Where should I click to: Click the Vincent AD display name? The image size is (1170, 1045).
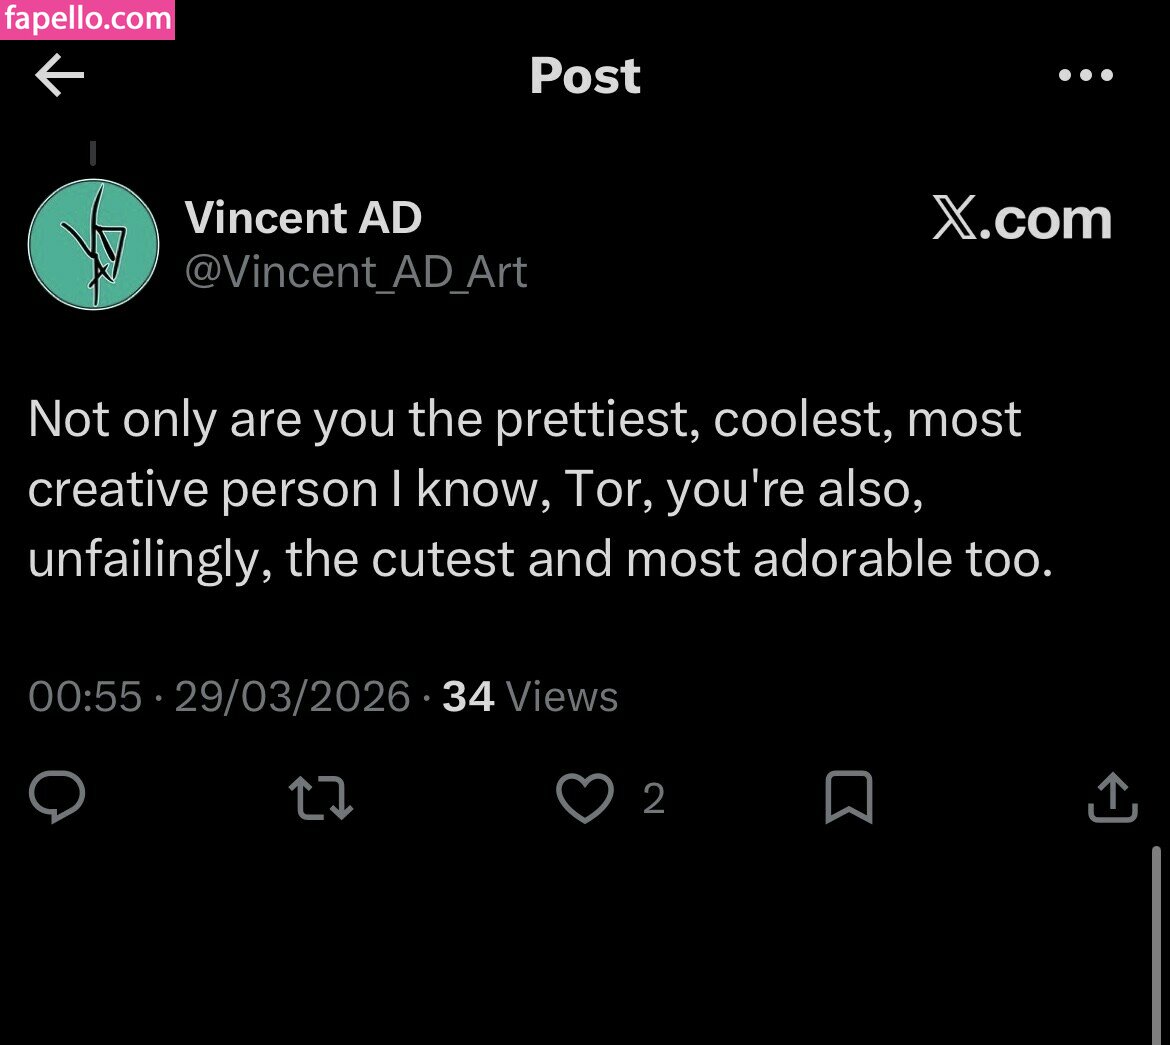click(x=303, y=218)
